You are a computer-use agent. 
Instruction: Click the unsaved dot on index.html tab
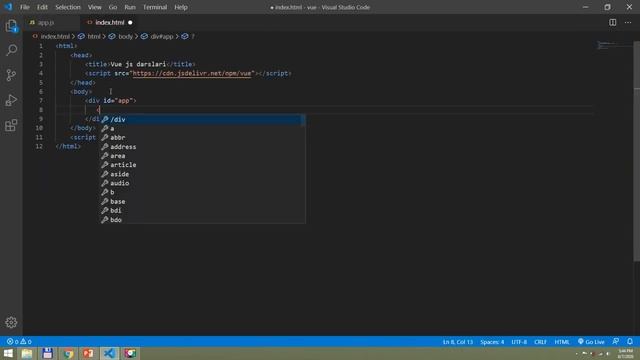(x=130, y=22)
